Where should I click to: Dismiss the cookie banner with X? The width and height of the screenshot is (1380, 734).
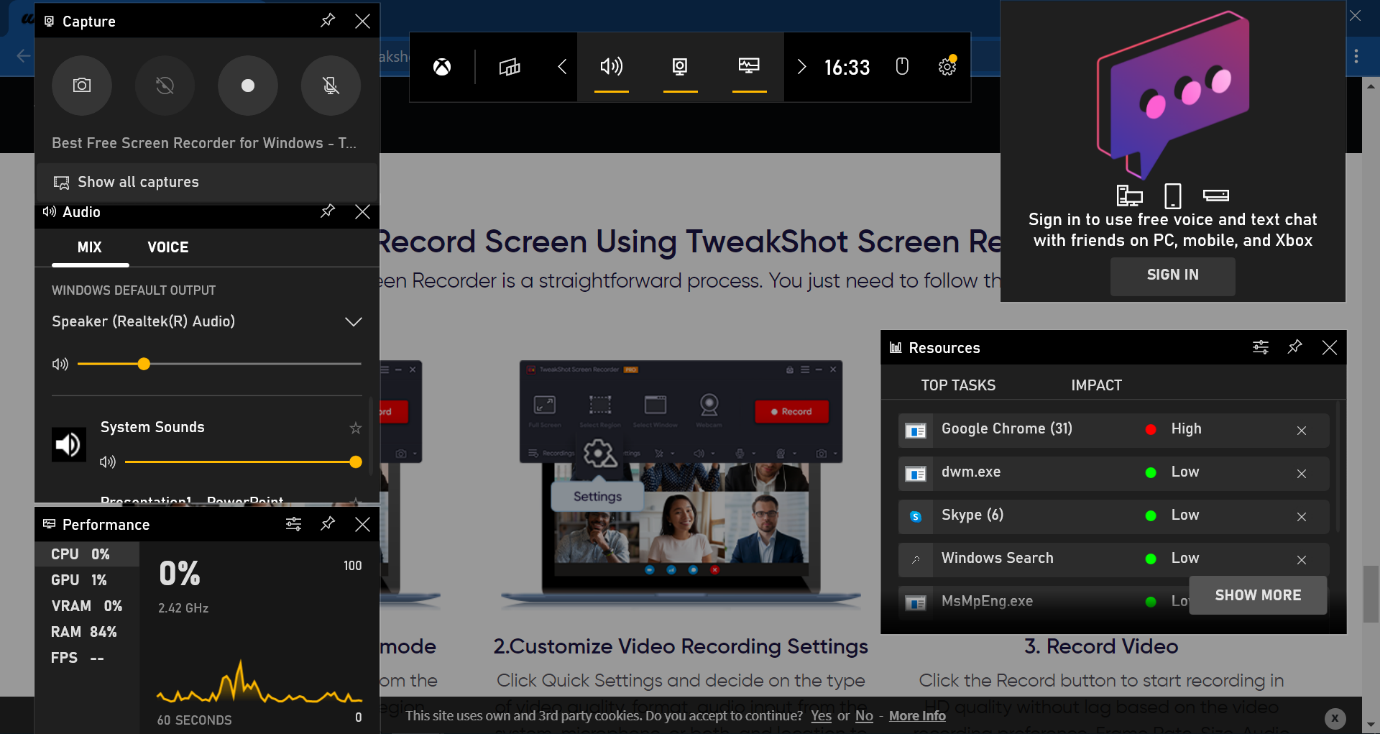(x=1334, y=718)
